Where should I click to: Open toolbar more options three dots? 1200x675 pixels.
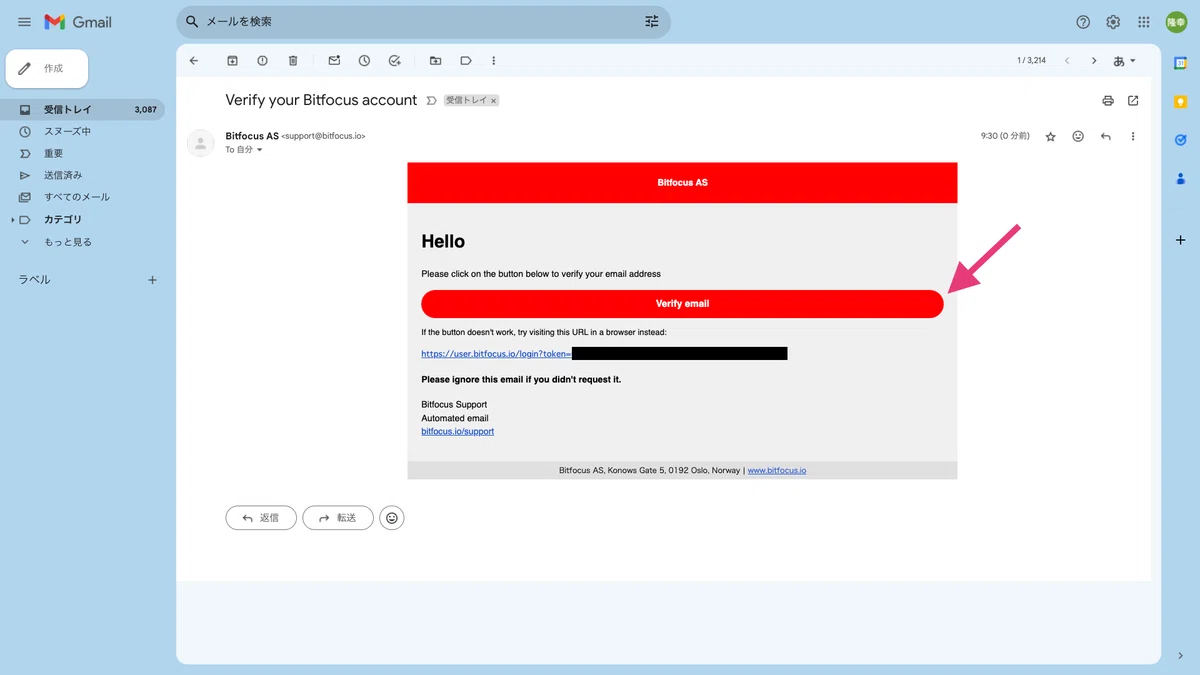[493, 61]
